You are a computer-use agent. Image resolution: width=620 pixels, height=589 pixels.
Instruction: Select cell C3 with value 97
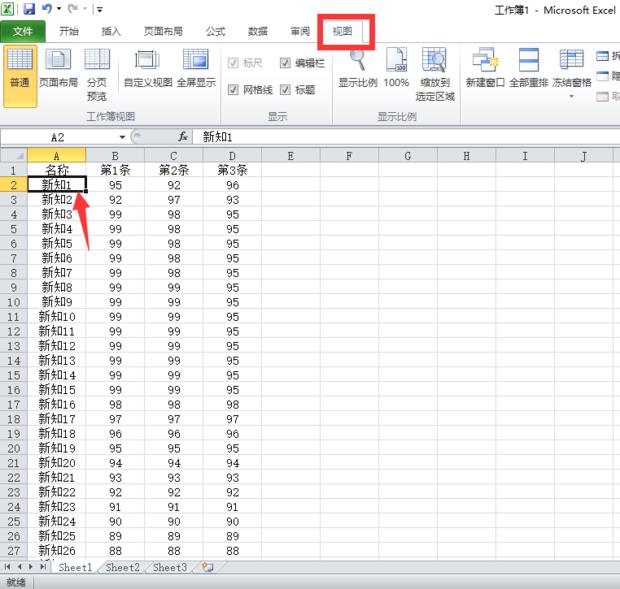tap(174, 200)
